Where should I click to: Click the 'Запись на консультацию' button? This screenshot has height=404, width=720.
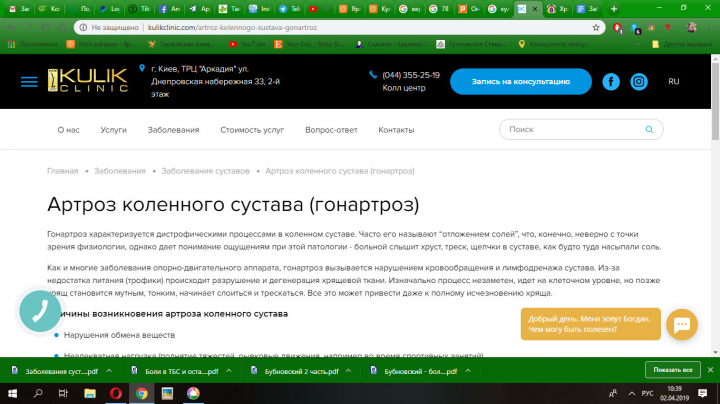tap(521, 82)
